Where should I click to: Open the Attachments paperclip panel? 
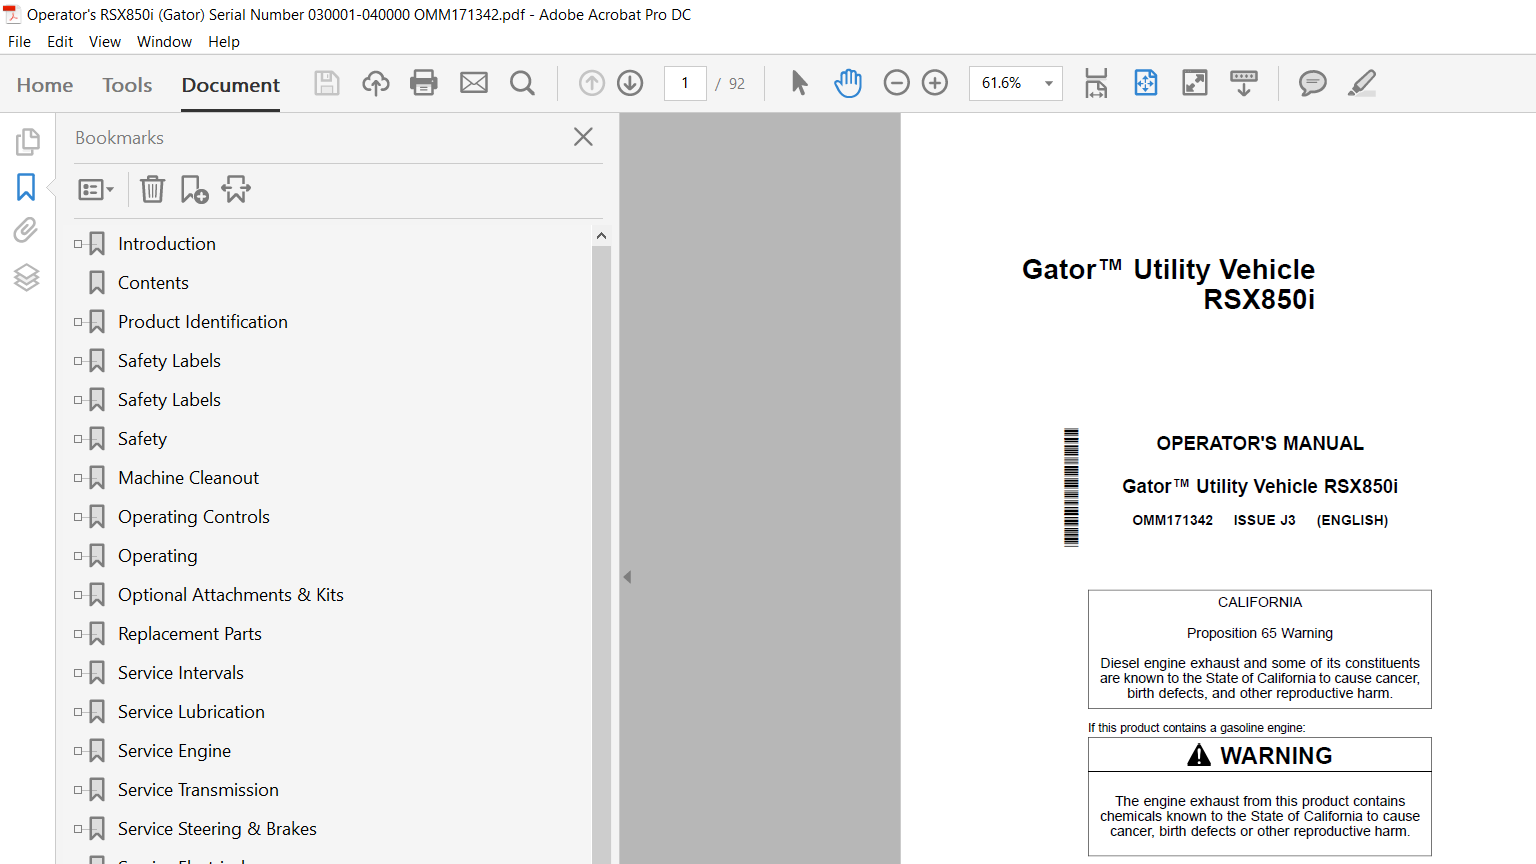pyautogui.click(x=26, y=230)
